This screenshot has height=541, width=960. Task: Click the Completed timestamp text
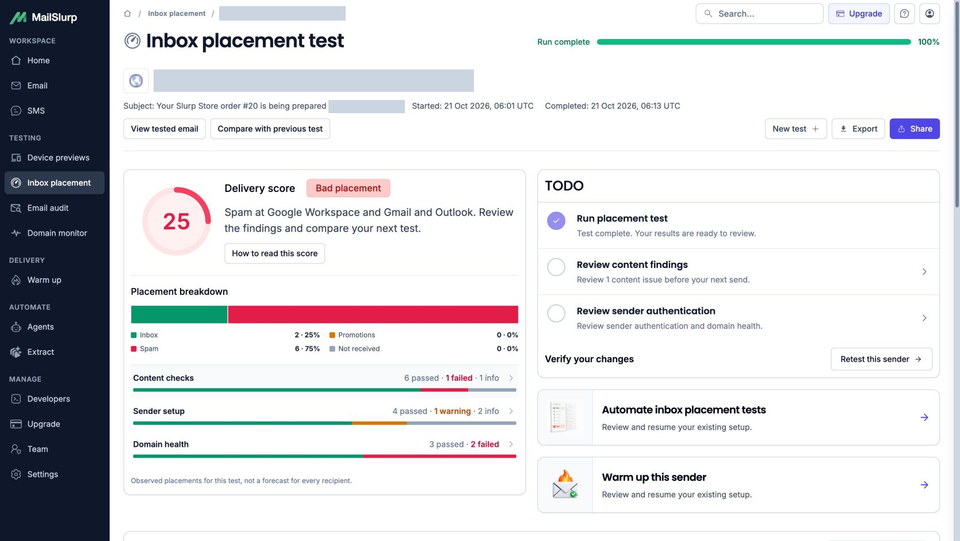(612, 106)
